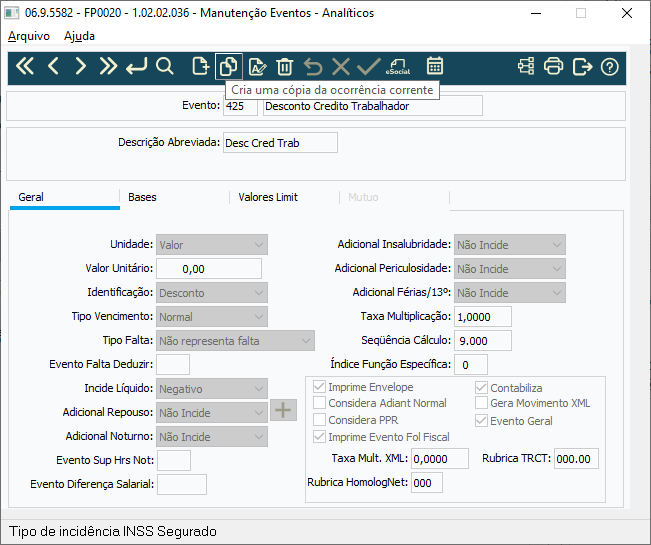Click the help question mark icon
Viewport: 651px width, 545px height.
[609, 67]
